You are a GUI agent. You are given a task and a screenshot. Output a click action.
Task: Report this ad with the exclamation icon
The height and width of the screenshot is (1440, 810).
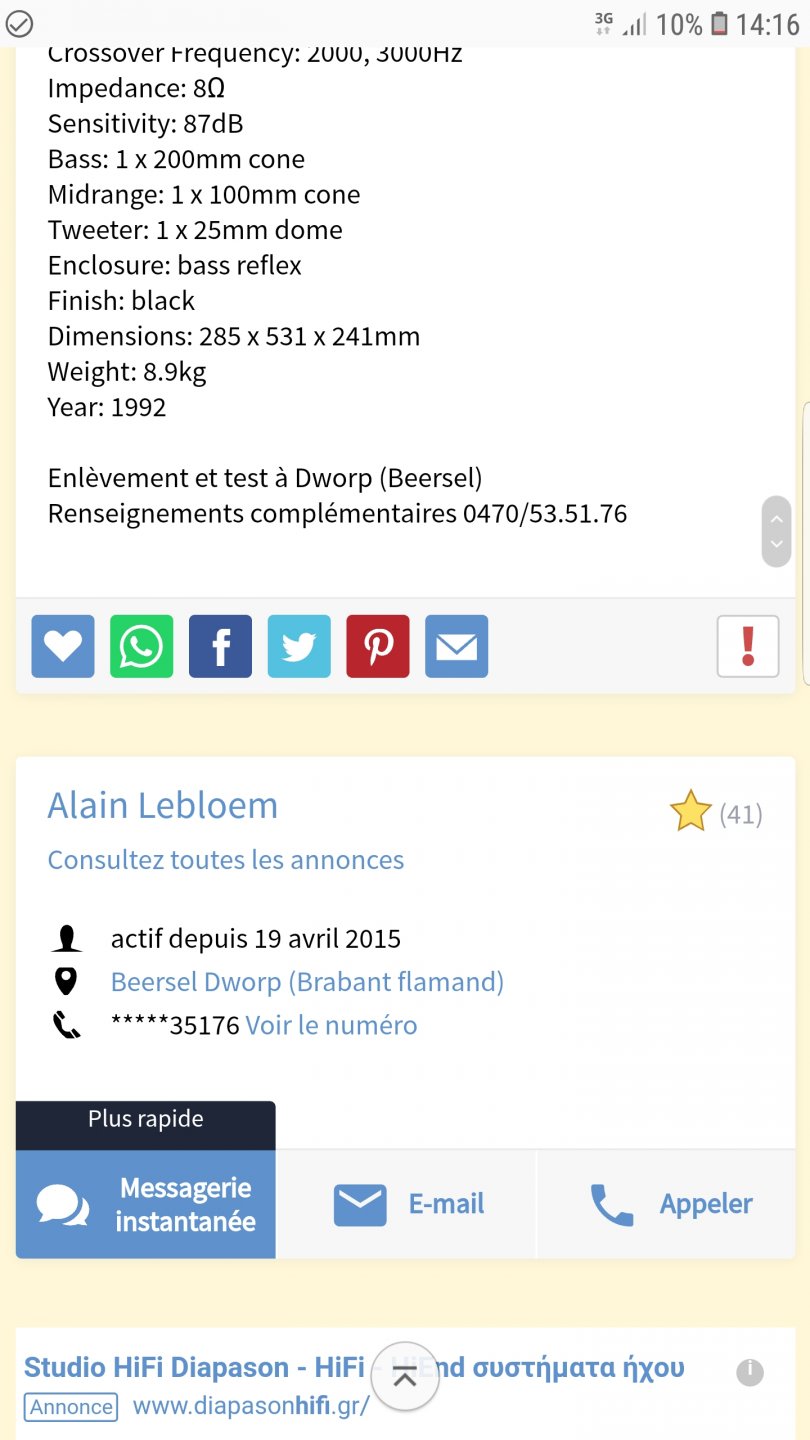748,646
